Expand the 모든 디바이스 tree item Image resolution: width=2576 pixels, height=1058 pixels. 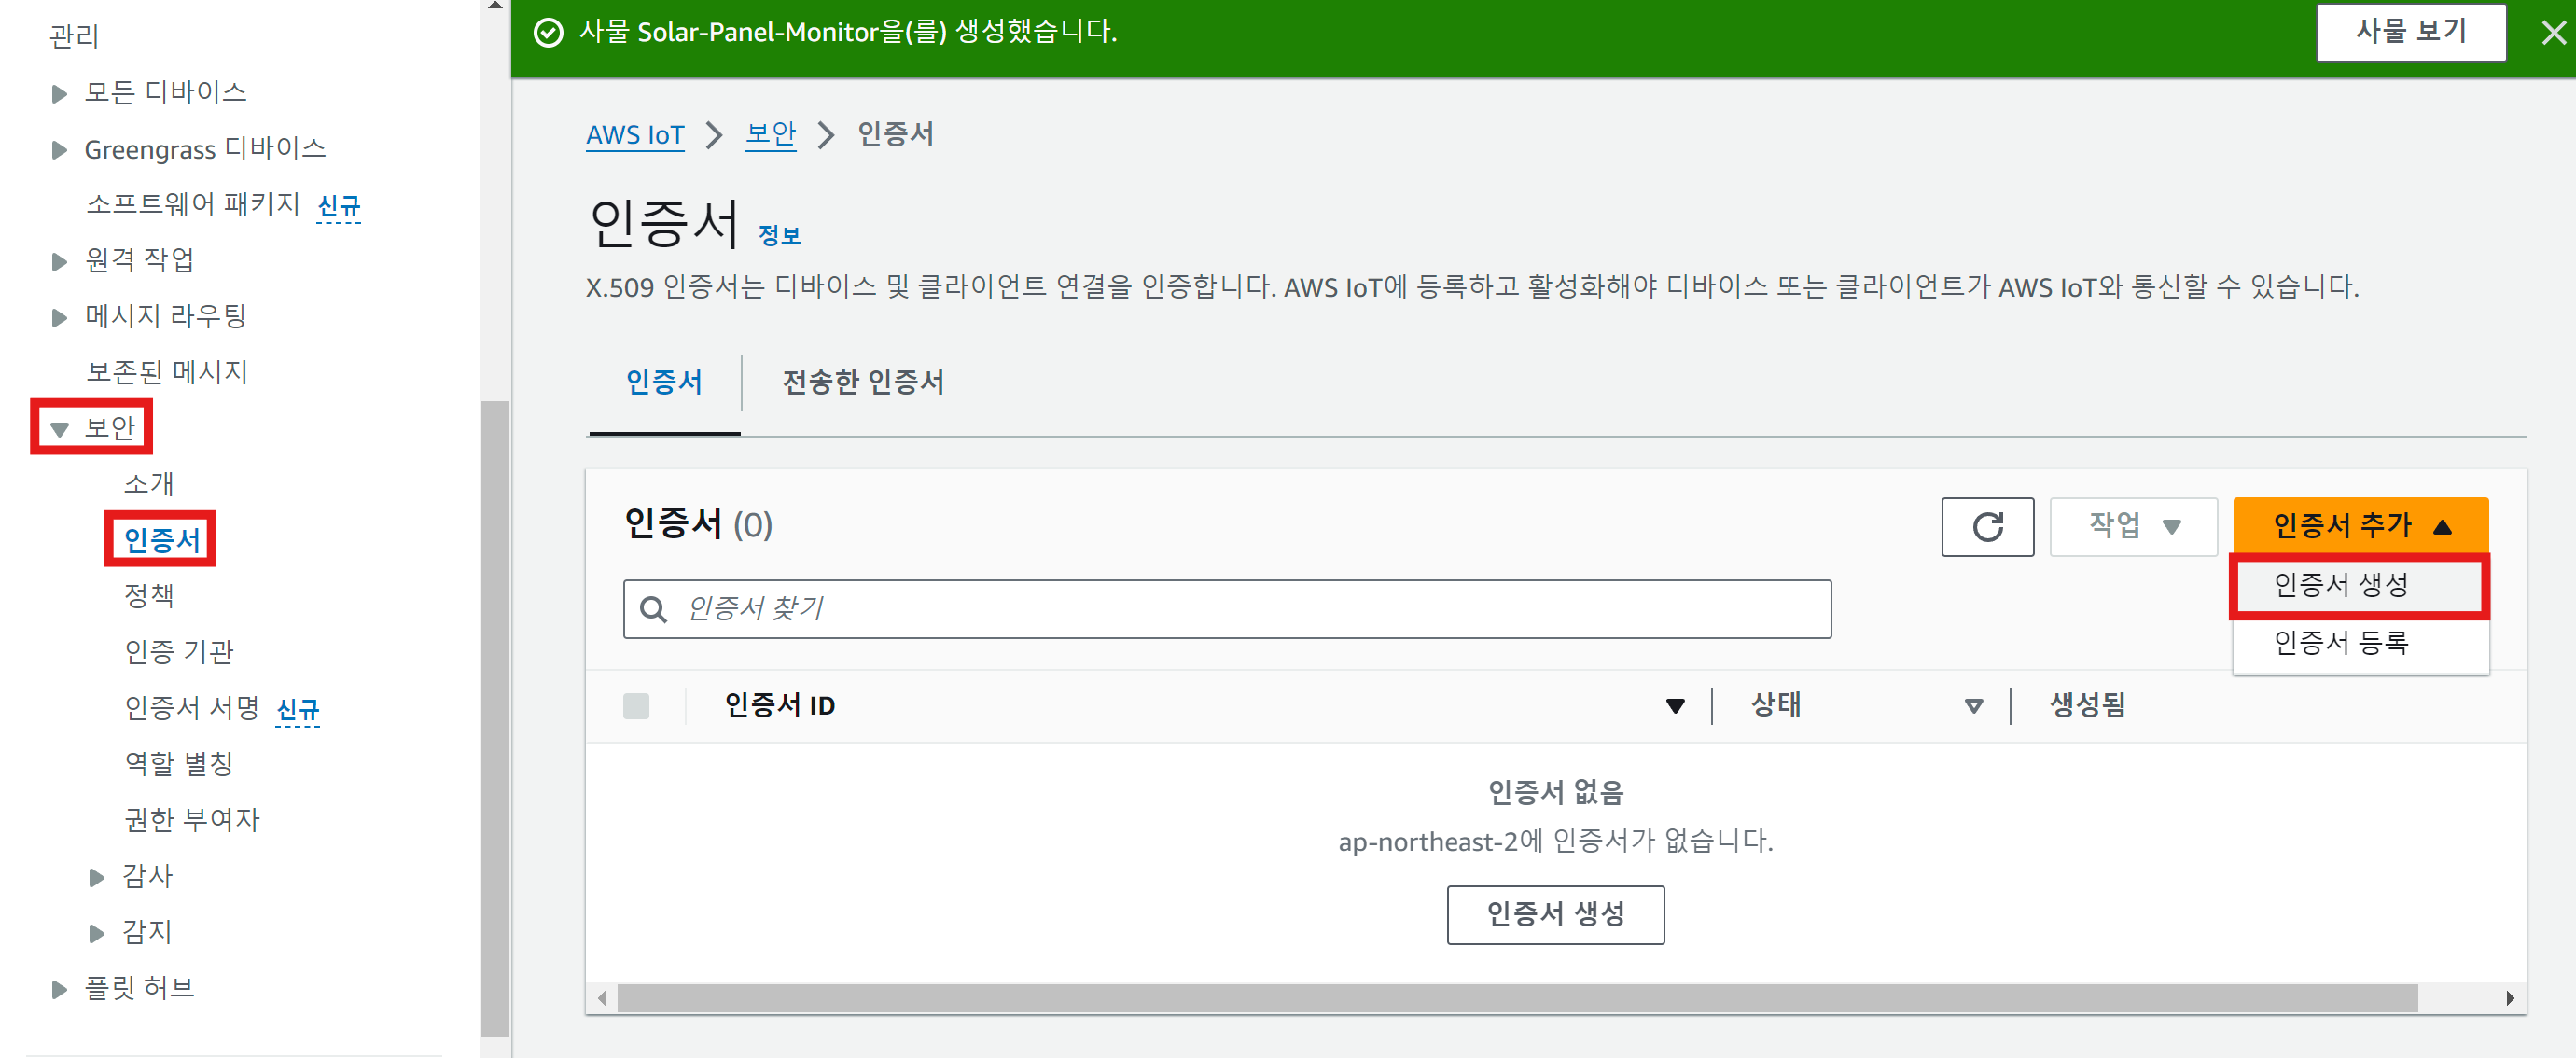click(x=59, y=93)
